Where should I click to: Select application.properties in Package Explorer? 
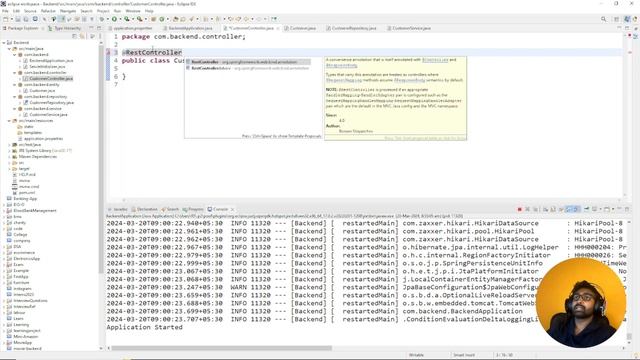pos(40,139)
